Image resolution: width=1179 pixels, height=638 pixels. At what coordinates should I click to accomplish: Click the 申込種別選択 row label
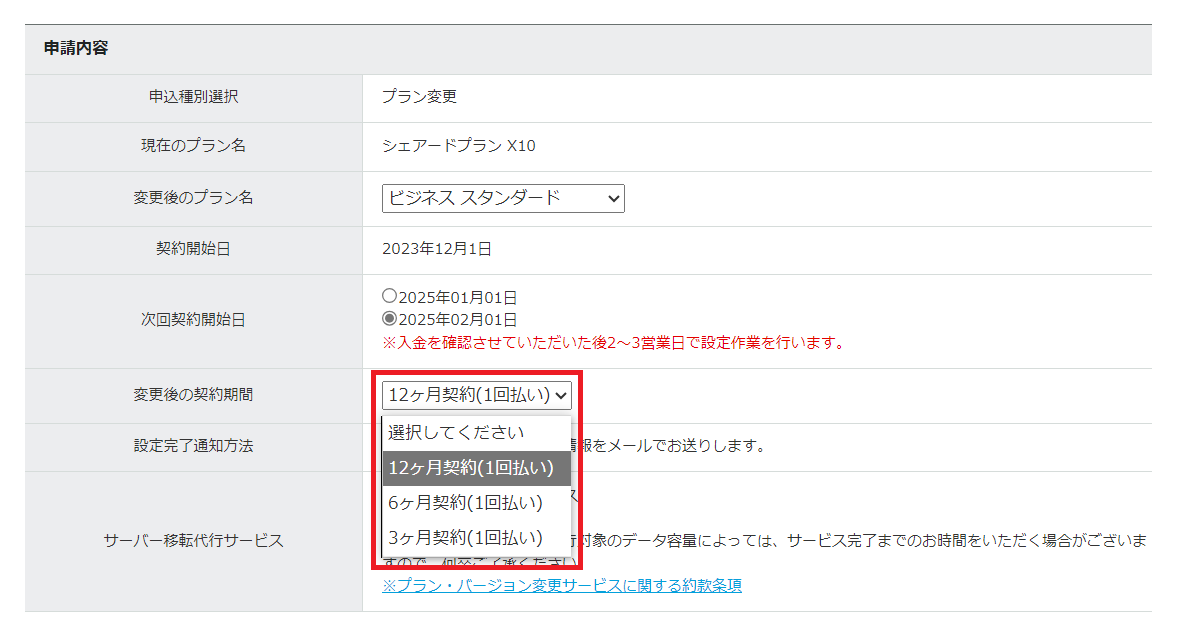pos(193,97)
